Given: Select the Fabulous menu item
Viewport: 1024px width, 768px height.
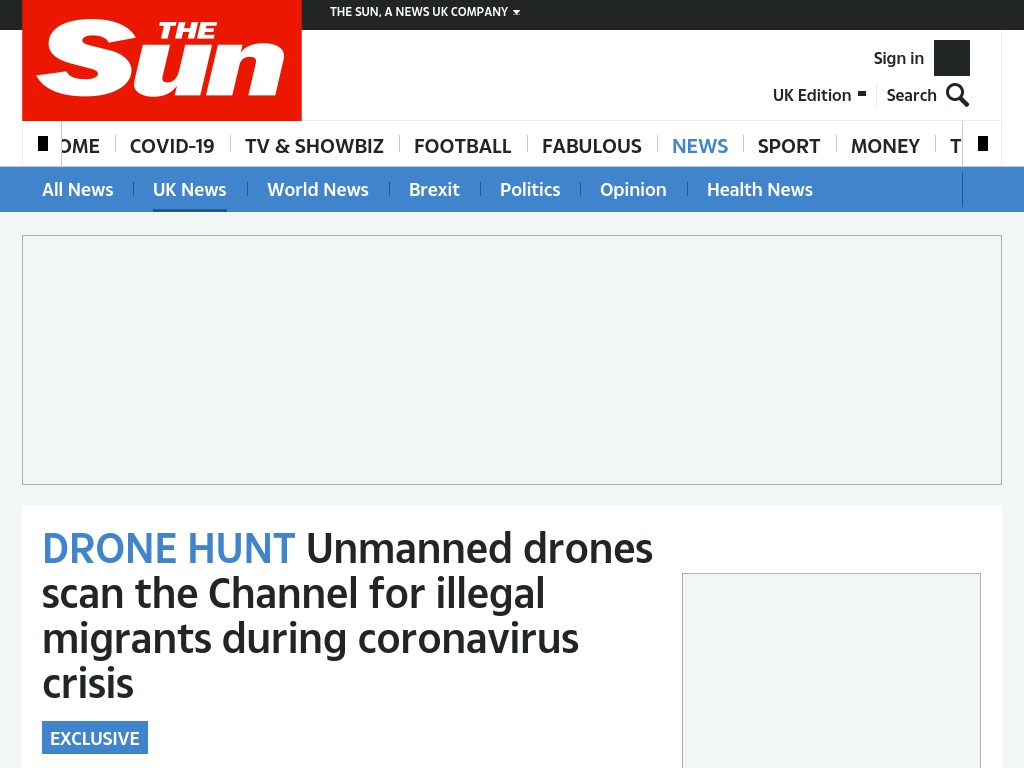Looking at the screenshot, I should pos(592,146).
